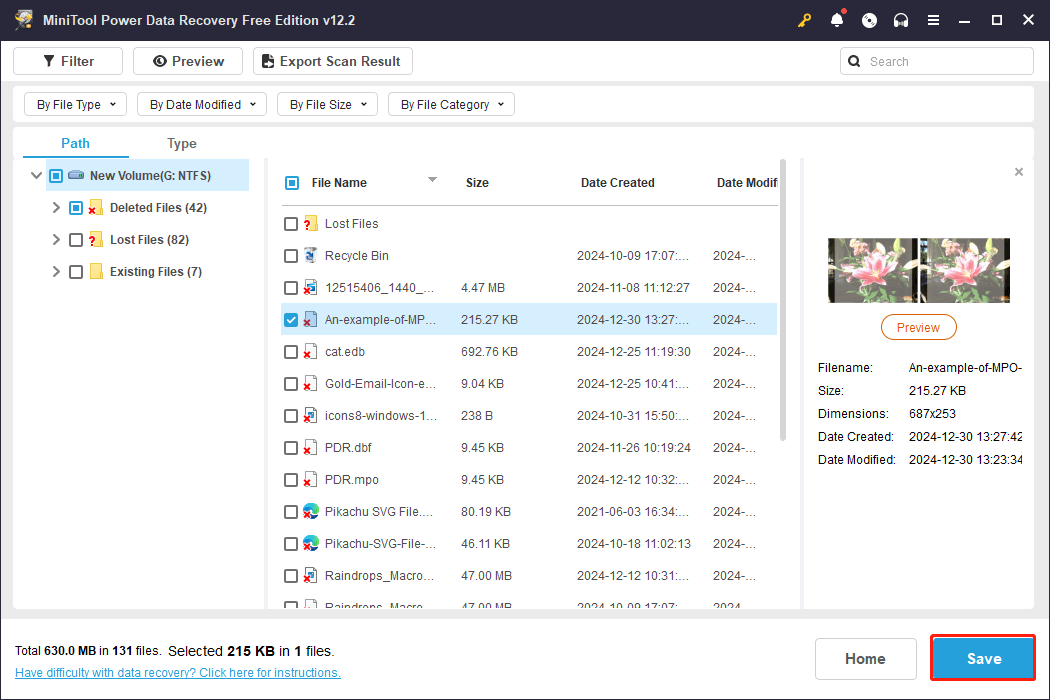This screenshot has width=1050, height=700.
Task: Click the toolbar Preview button
Action: (x=188, y=61)
